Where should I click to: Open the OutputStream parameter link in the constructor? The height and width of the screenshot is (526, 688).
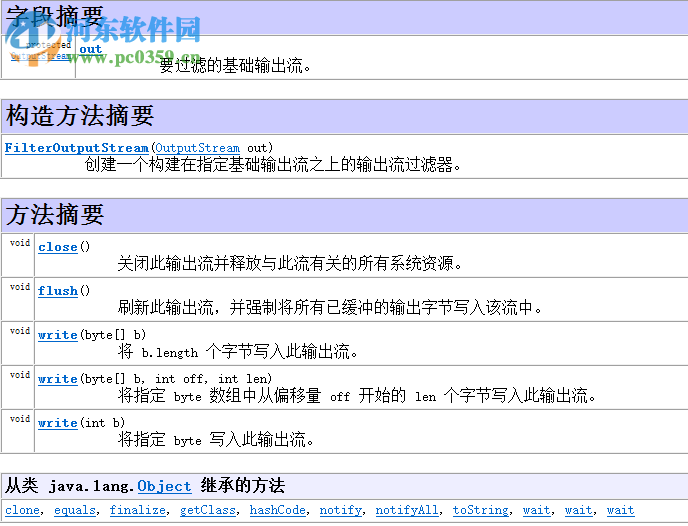[x=198, y=148]
